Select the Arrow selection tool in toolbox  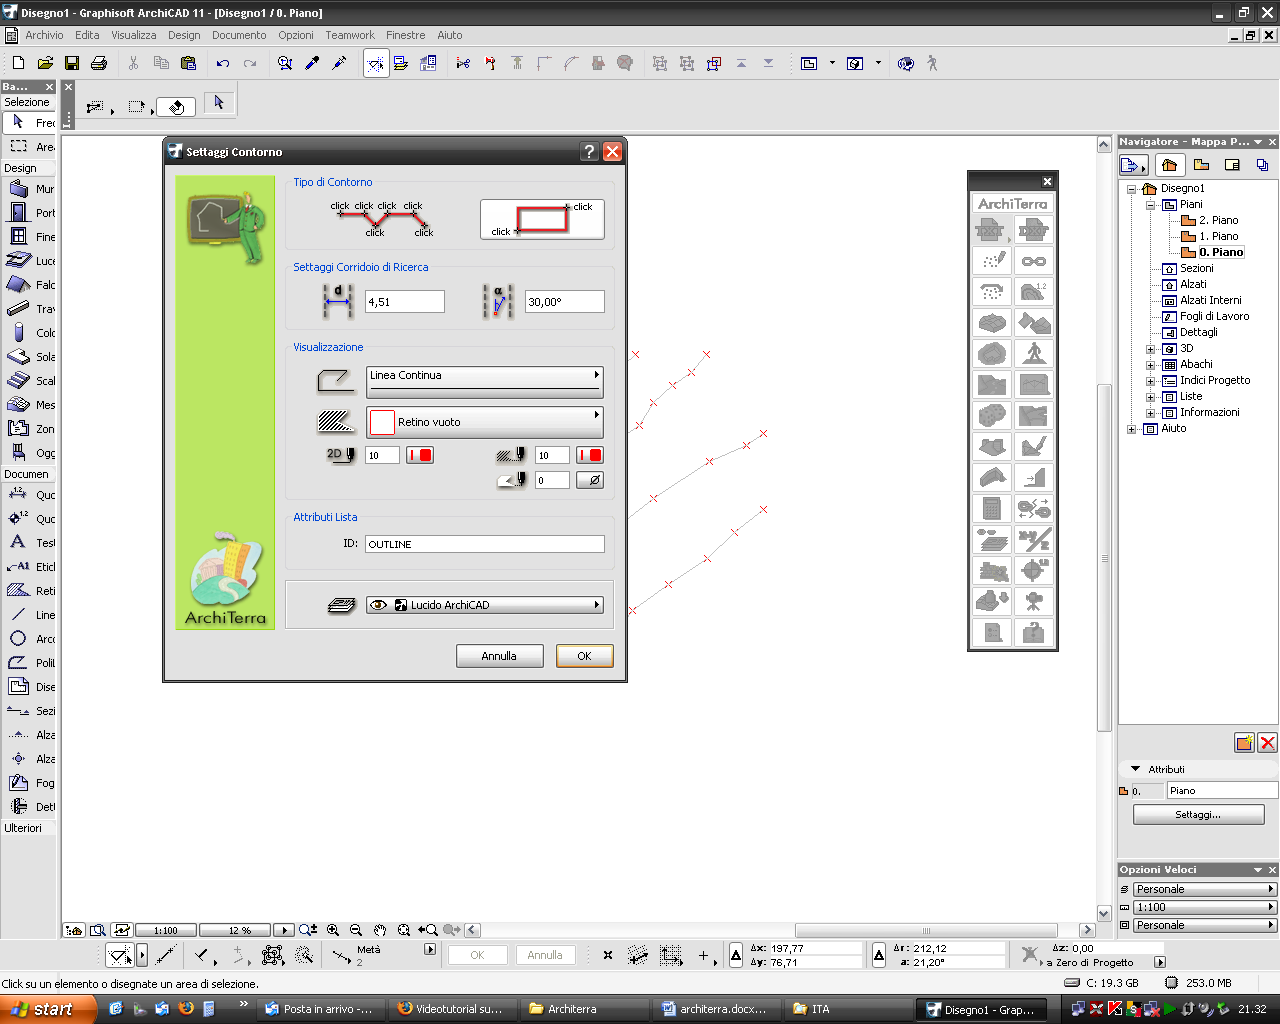[x=28, y=122]
